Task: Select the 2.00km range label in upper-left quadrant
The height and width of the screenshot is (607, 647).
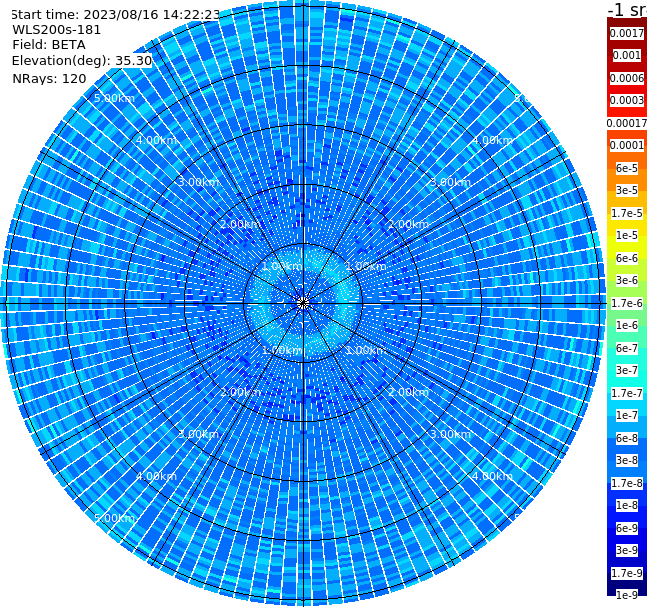Action: coord(241,224)
